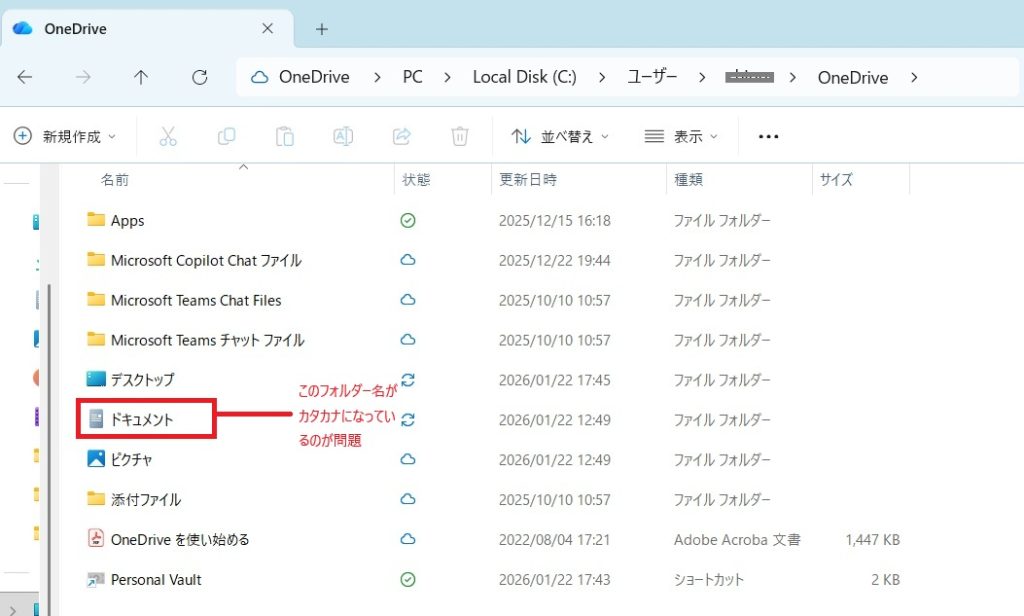
Task: Open the 新規作成 dropdown
Action: coord(65,136)
